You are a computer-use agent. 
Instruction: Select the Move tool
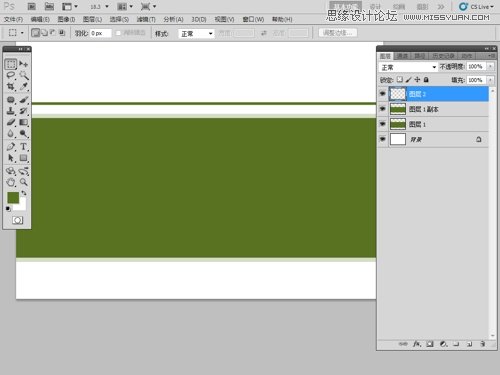pyautogui.click(x=23, y=64)
